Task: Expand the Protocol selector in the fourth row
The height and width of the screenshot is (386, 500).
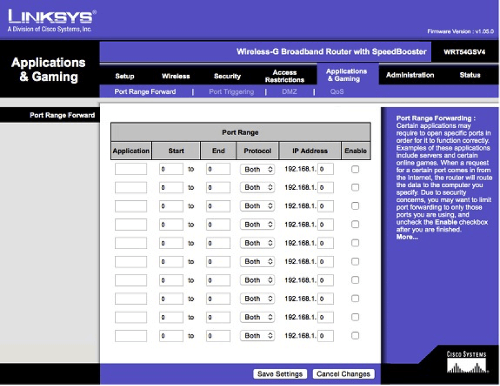Action: click(257, 225)
